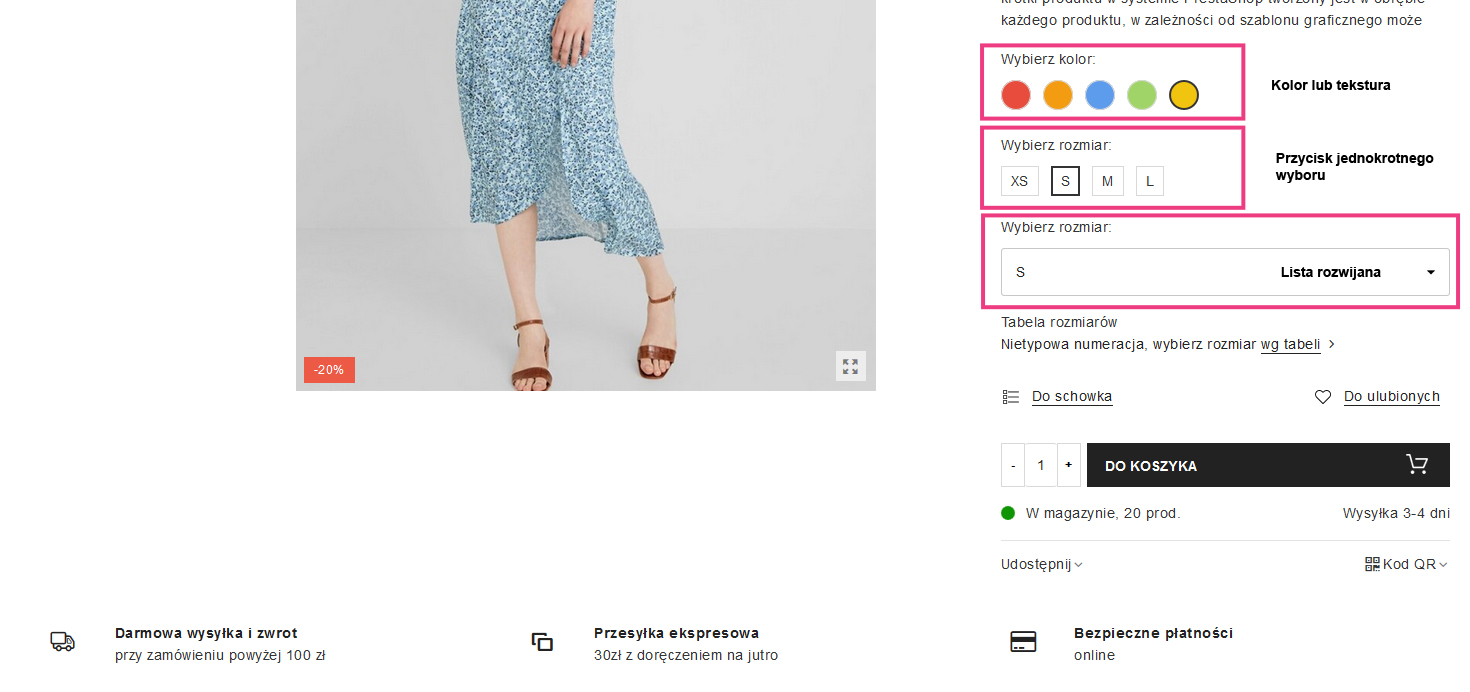The image size is (1470, 692).
Task: Click the QR code icon
Action: (1372, 564)
